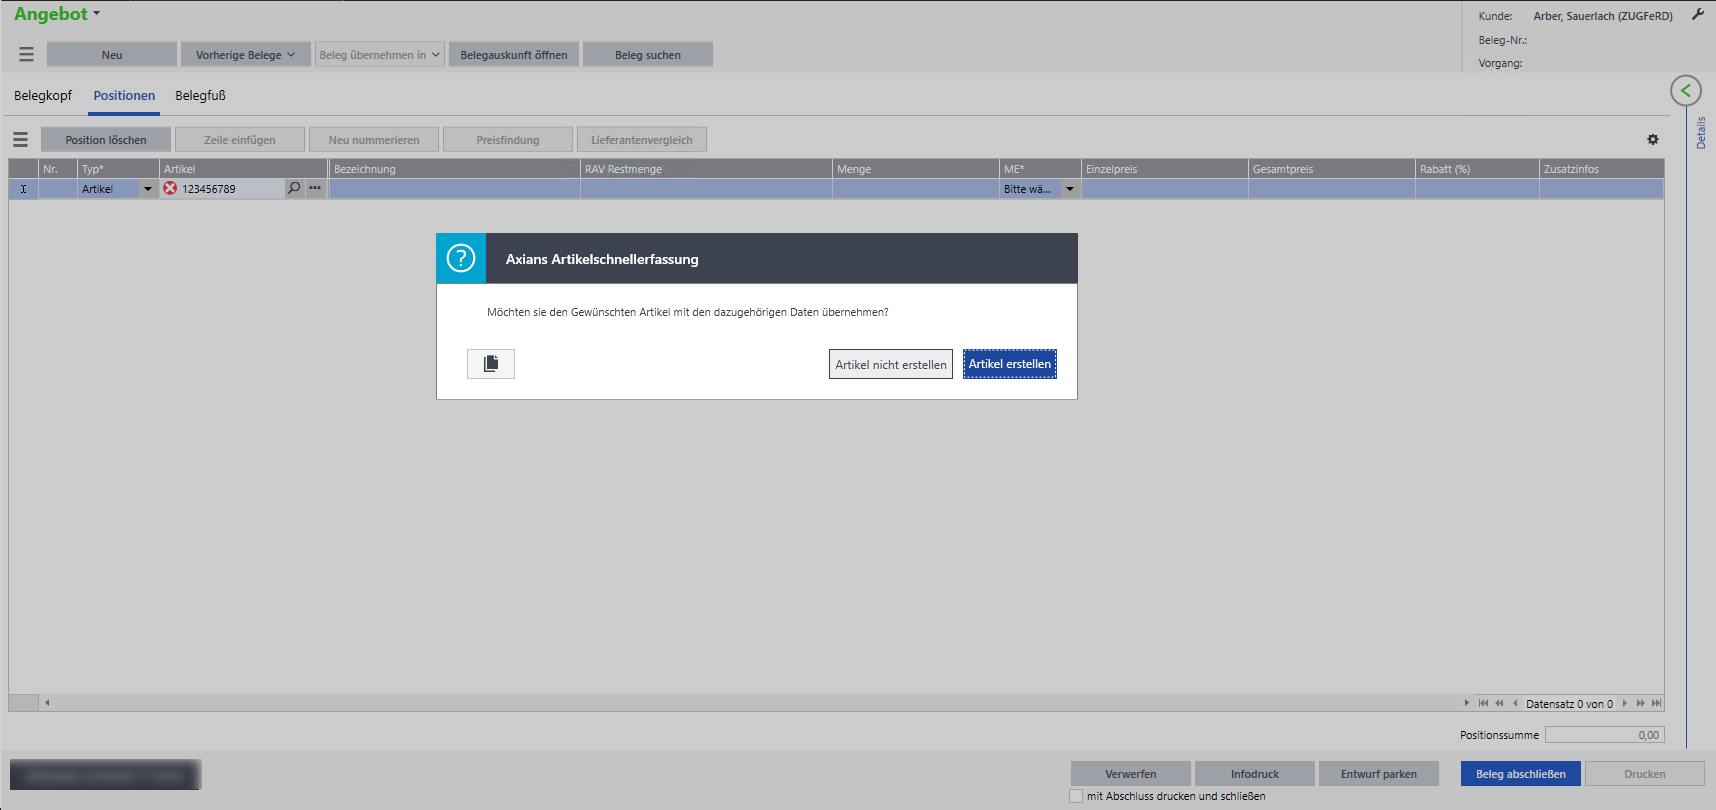Enable 'mit Abschluss drucken und schließen' checkbox

click(1076, 796)
